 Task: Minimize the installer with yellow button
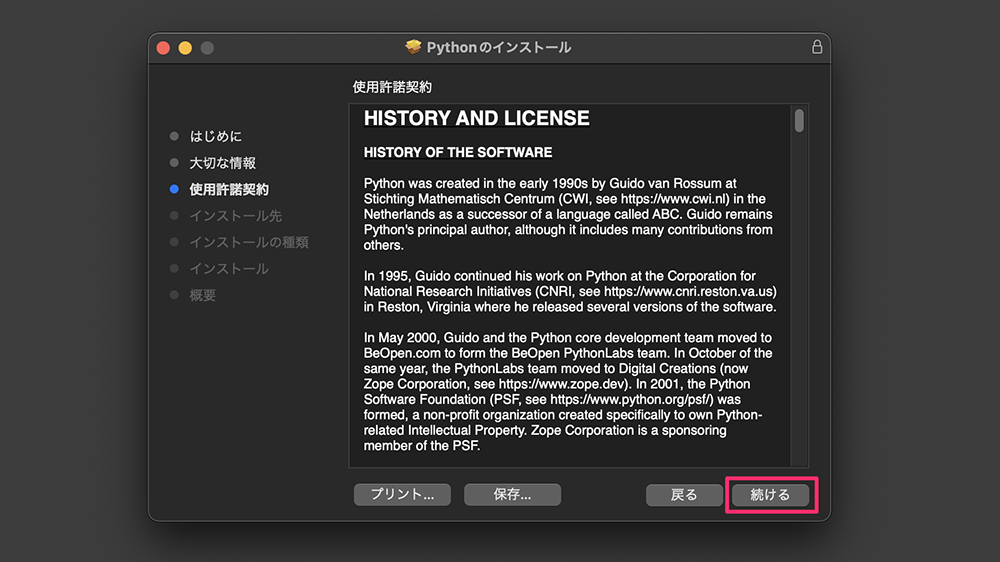(x=185, y=48)
